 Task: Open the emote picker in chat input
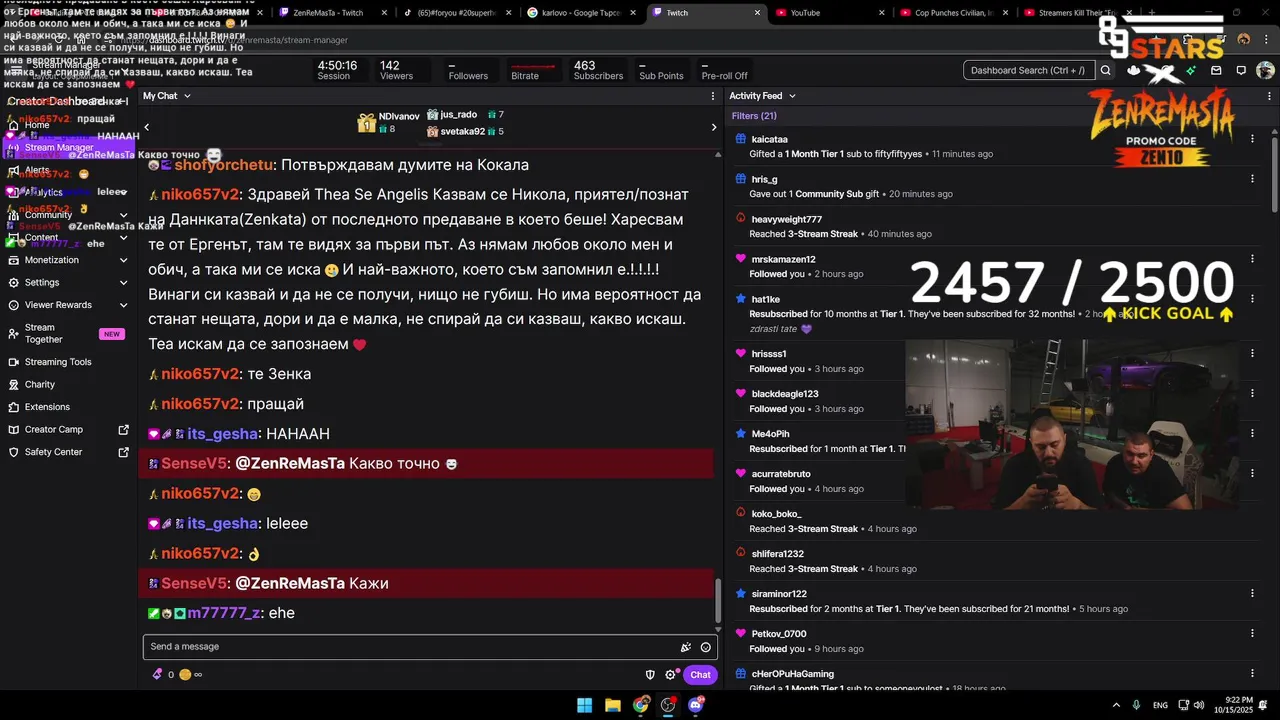click(x=706, y=647)
